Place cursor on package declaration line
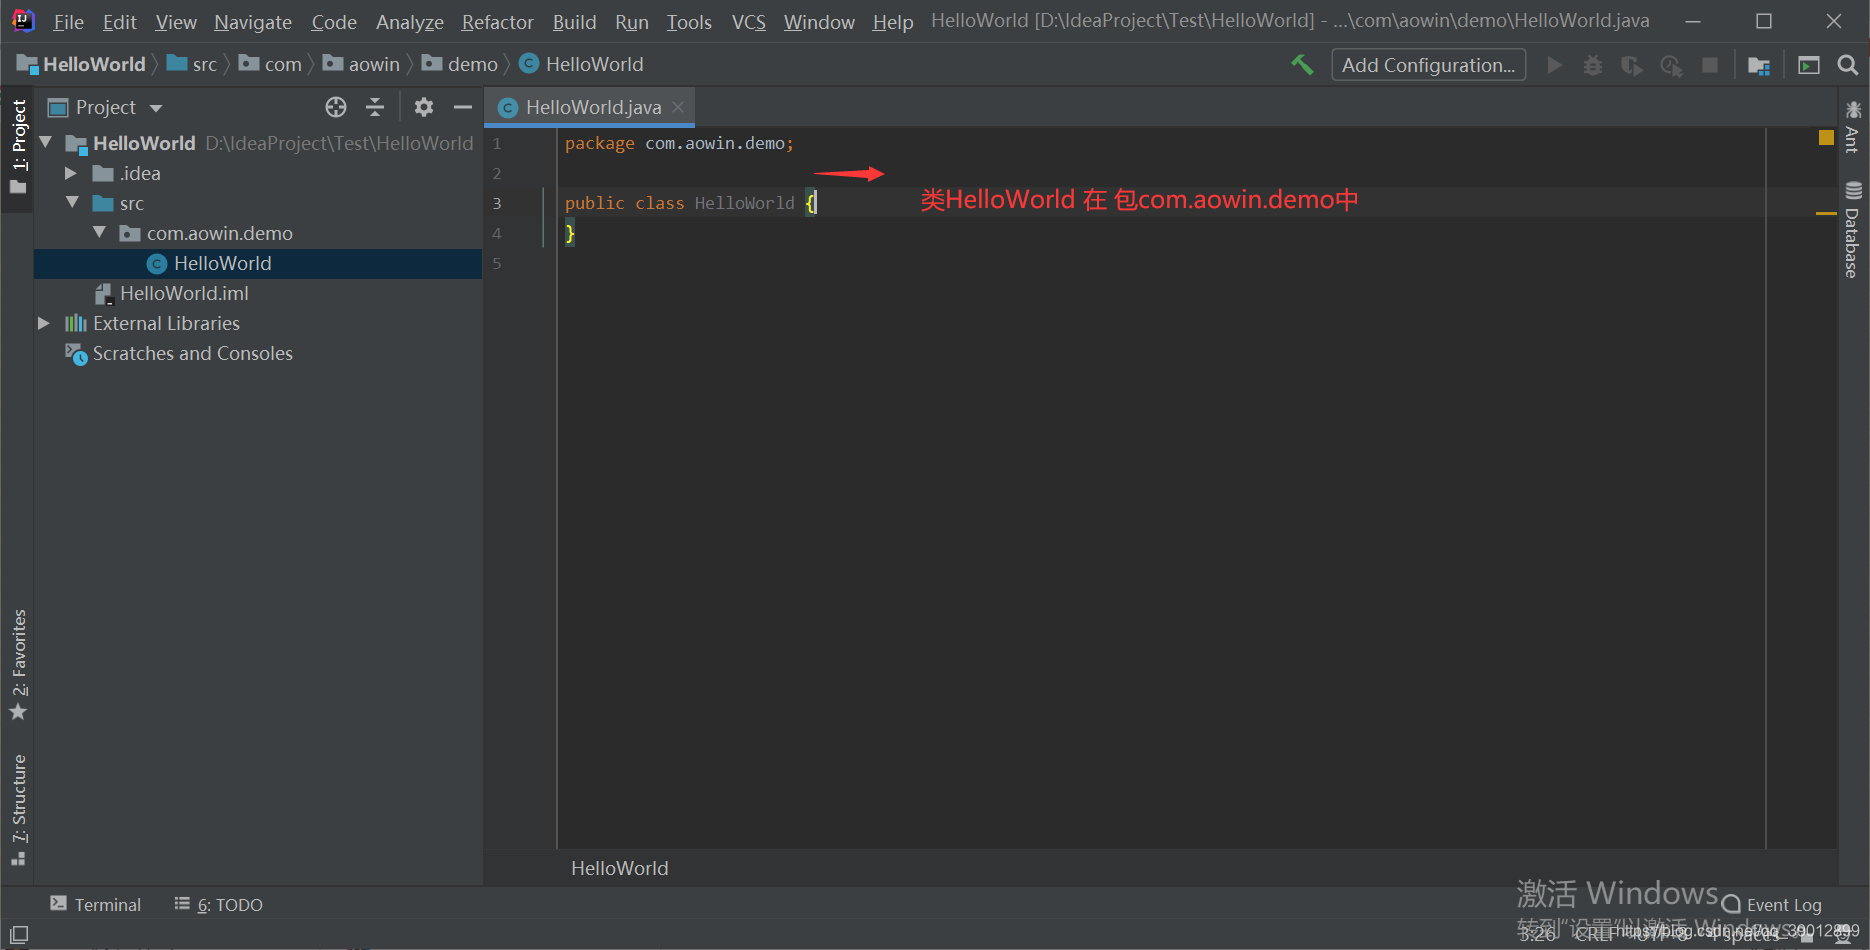This screenshot has width=1870, height=950. (x=680, y=143)
